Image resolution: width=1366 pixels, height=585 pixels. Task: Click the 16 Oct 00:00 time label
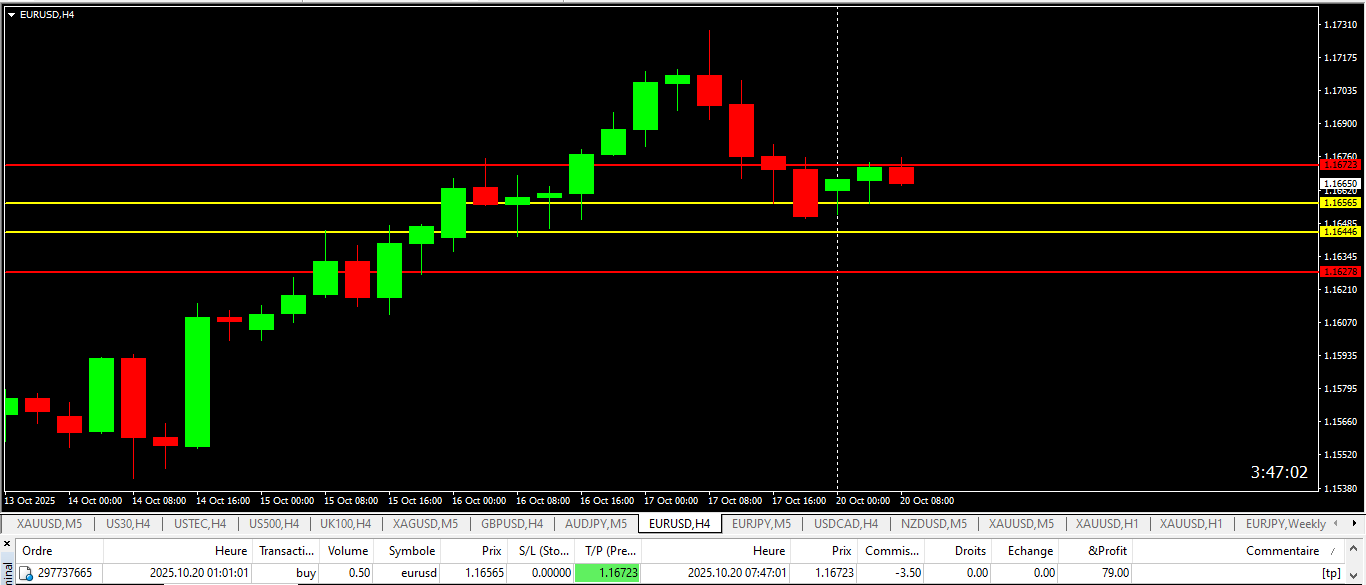479,501
